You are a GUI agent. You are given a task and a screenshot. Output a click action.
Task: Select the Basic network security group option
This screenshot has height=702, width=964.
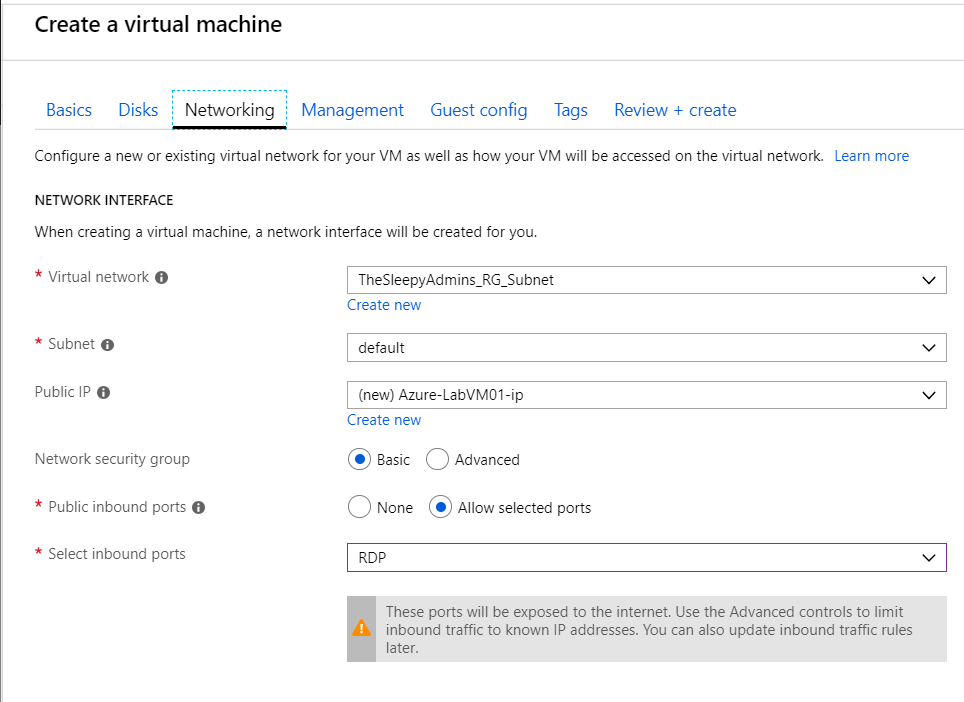coord(360,460)
